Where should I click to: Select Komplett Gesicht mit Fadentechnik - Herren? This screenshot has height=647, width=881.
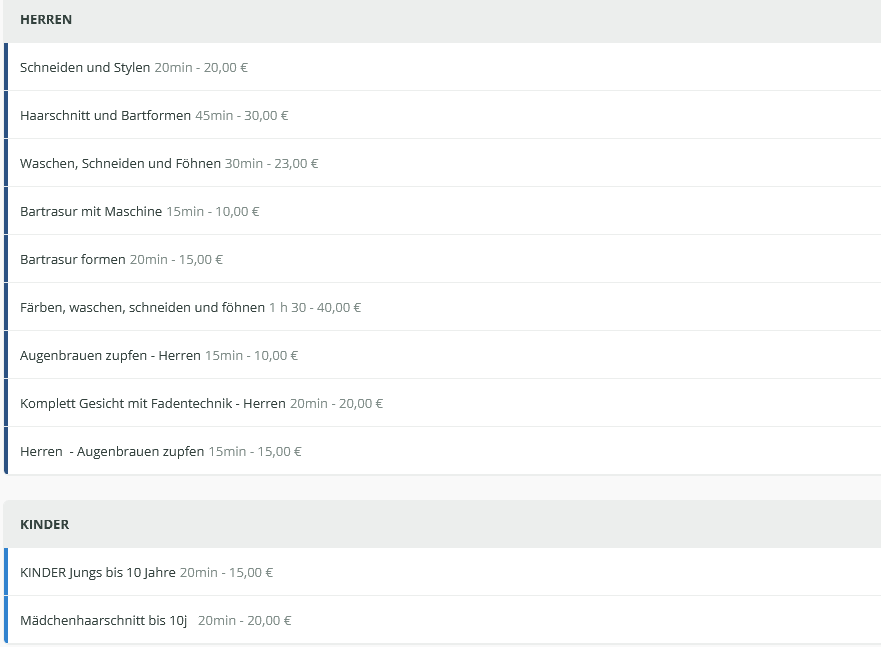point(153,404)
